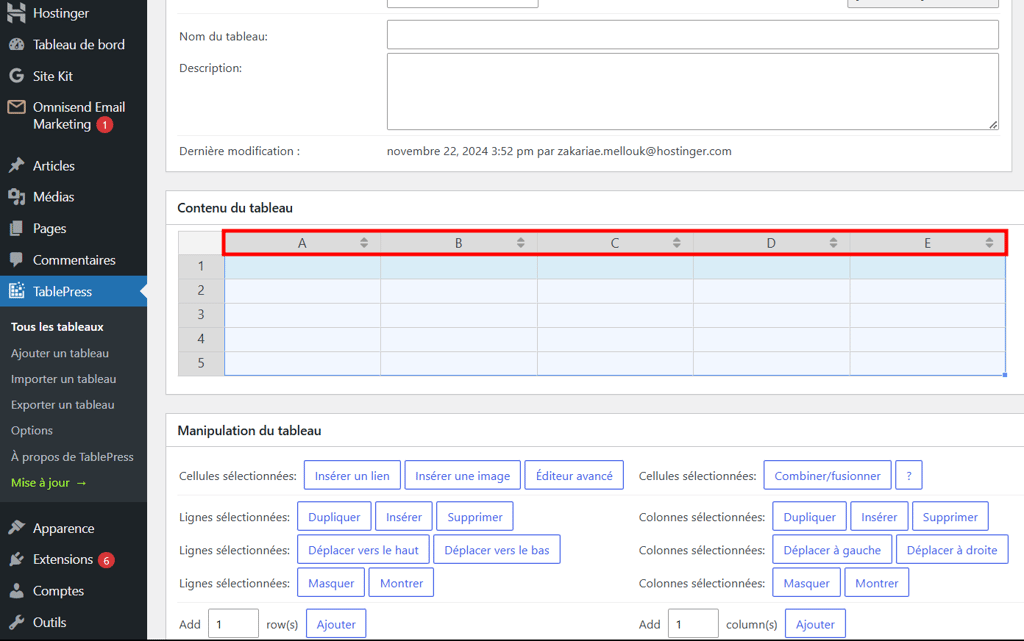Click the Insérer une image button
The width and height of the screenshot is (1024, 641).
pyautogui.click(x=462, y=475)
